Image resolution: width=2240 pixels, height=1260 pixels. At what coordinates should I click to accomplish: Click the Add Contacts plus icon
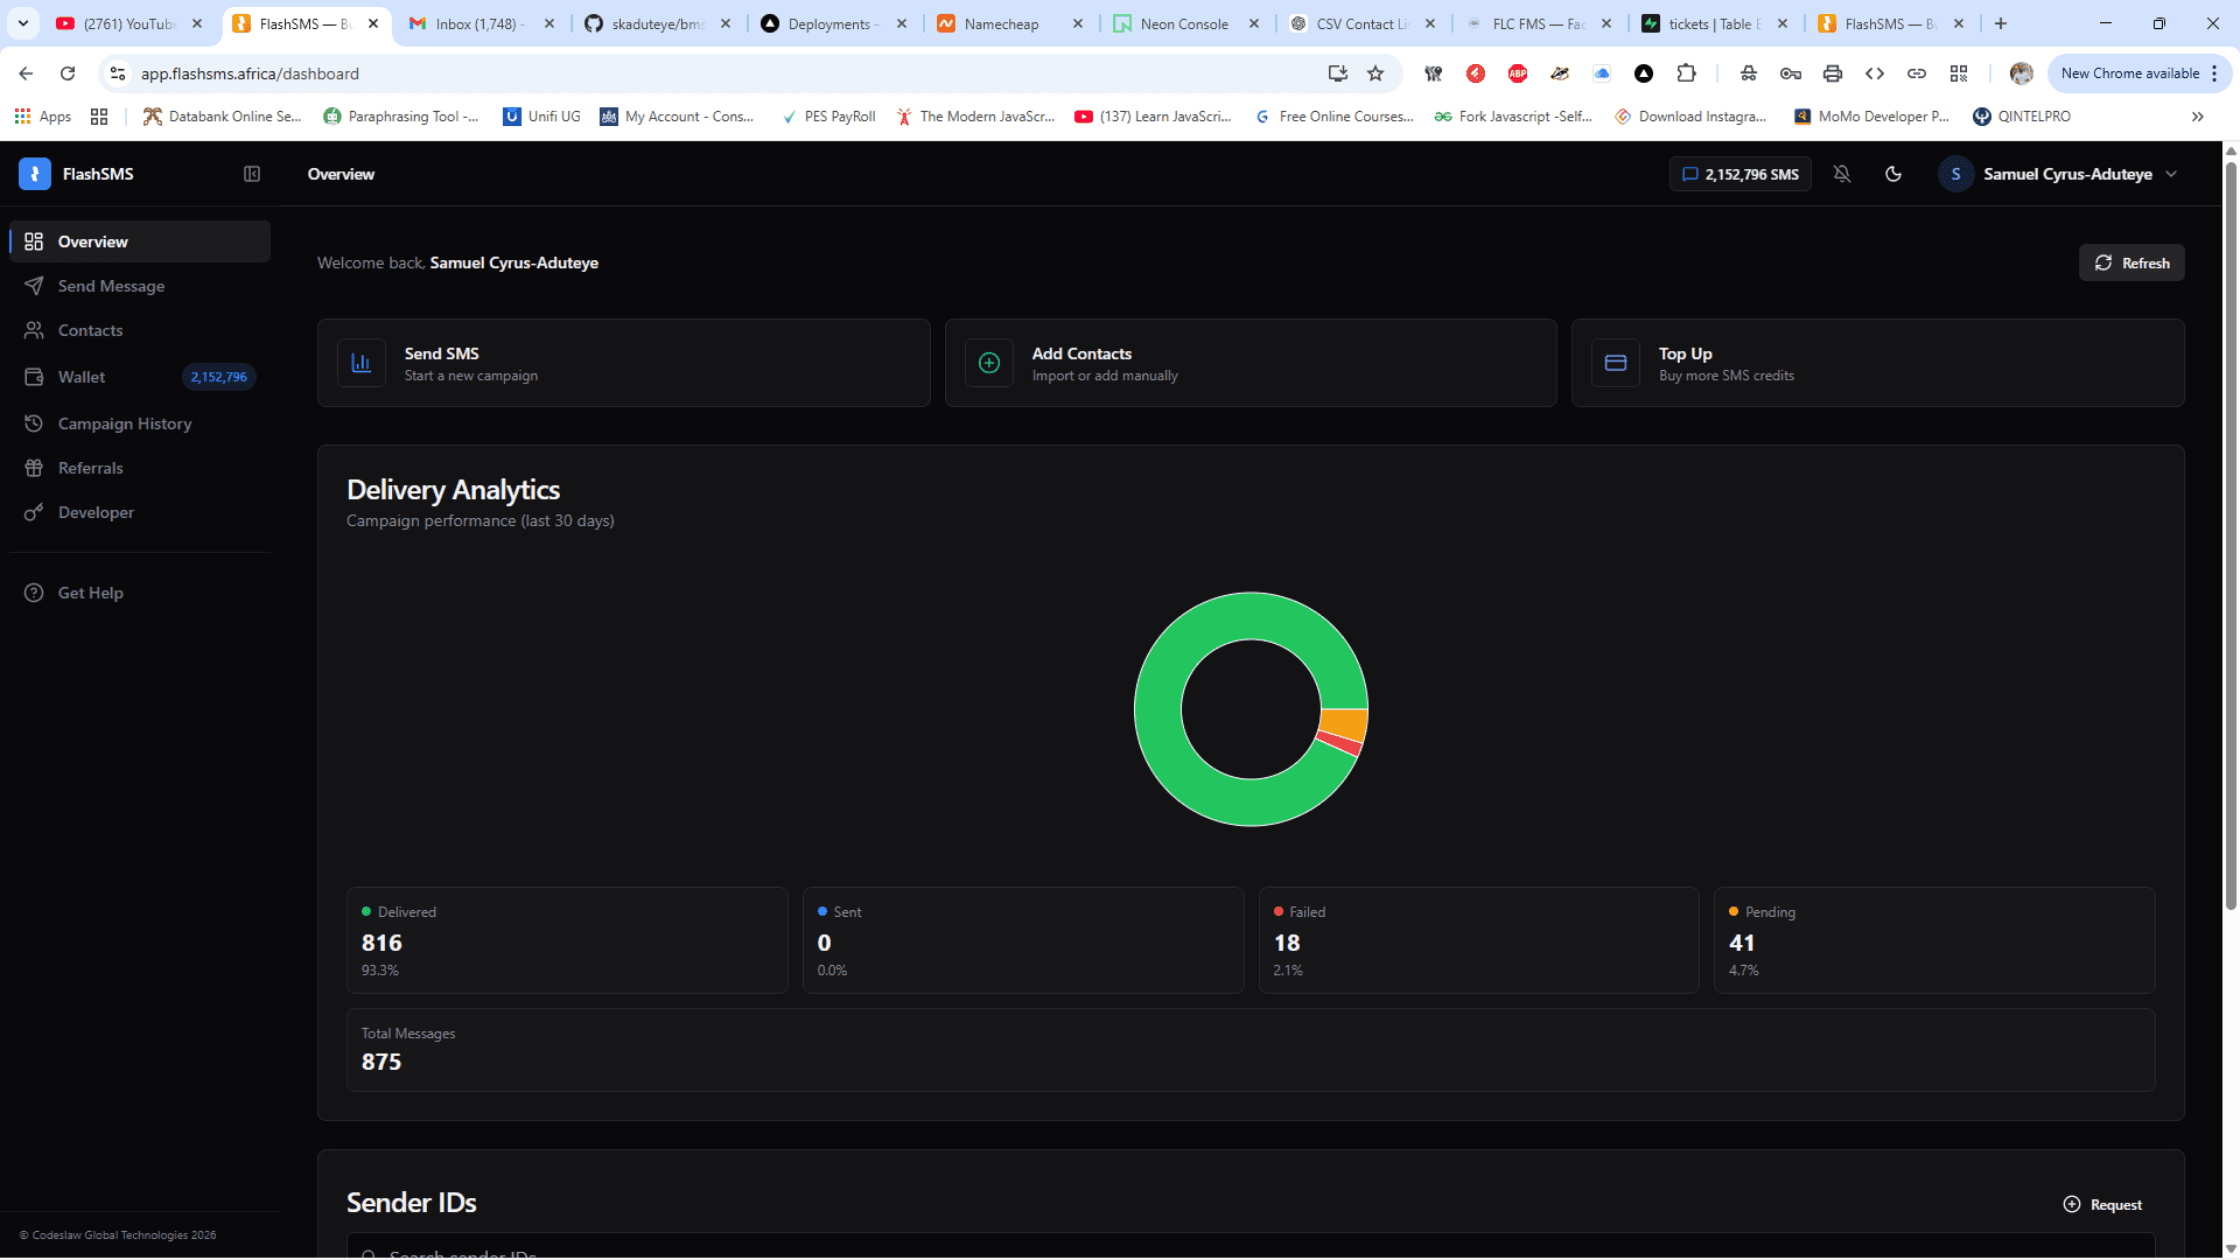[988, 363]
